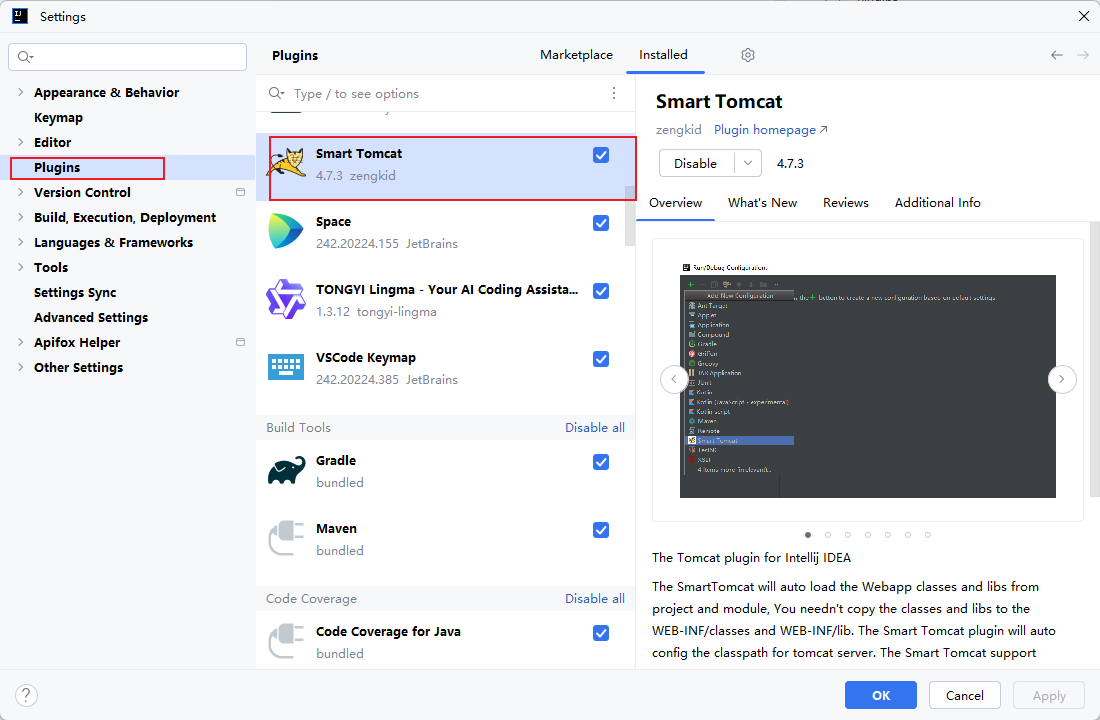Click the OK button
Image resolution: width=1100 pixels, height=720 pixels.
(x=880, y=695)
